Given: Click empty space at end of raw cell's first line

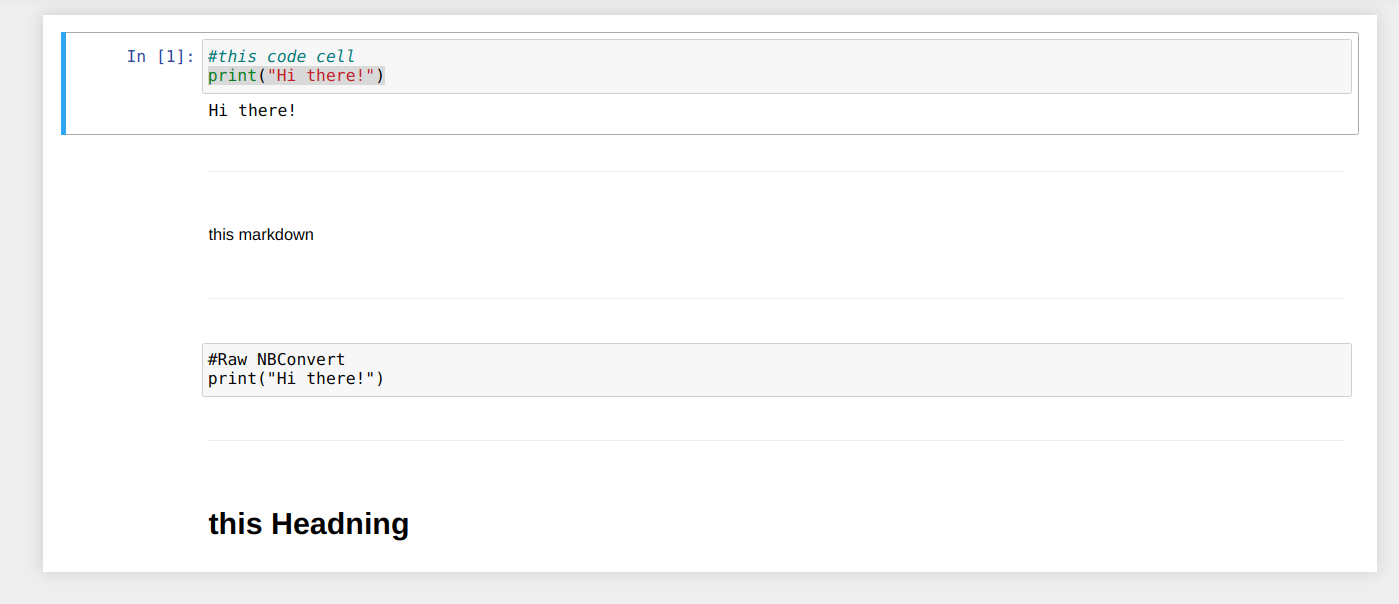Looking at the screenshot, I should pos(800,360).
